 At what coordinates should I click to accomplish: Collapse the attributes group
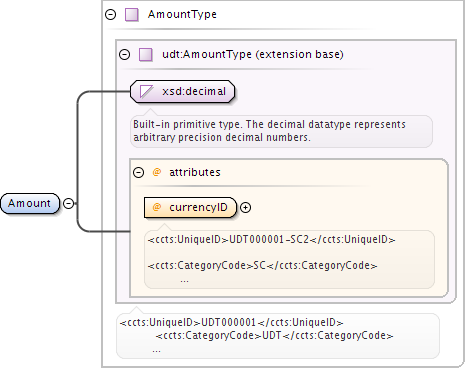(138, 173)
